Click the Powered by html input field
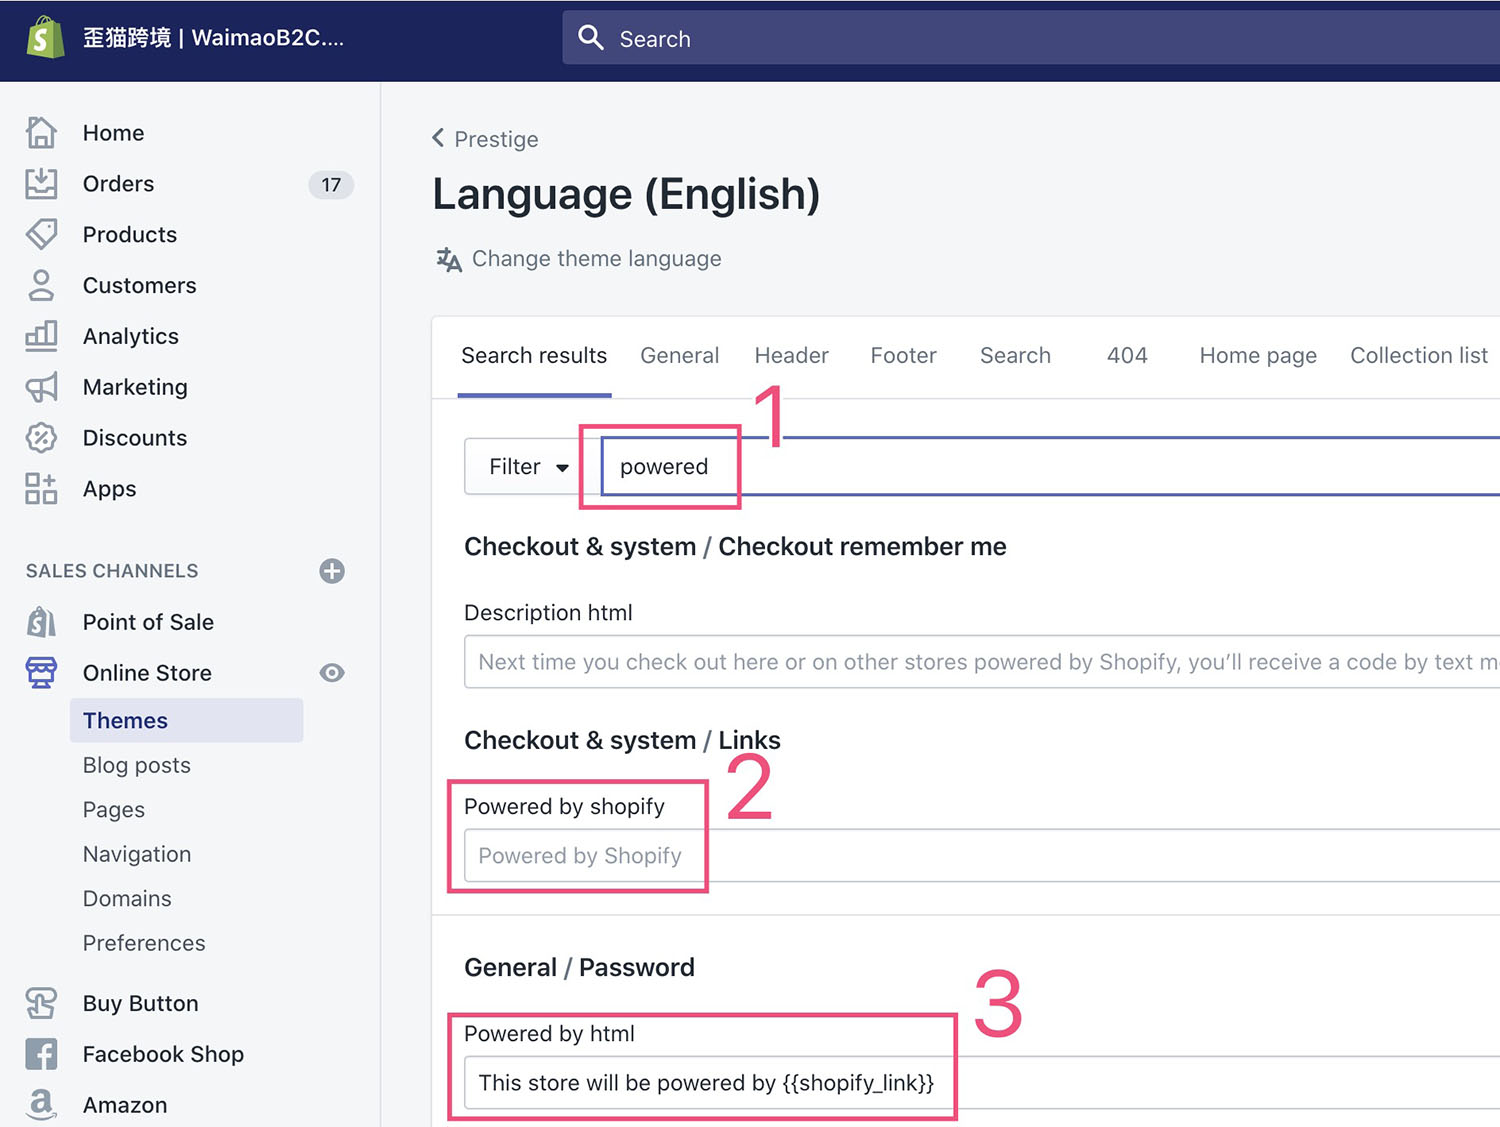The height and width of the screenshot is (1127, 1500). [x=982, y=1082]
